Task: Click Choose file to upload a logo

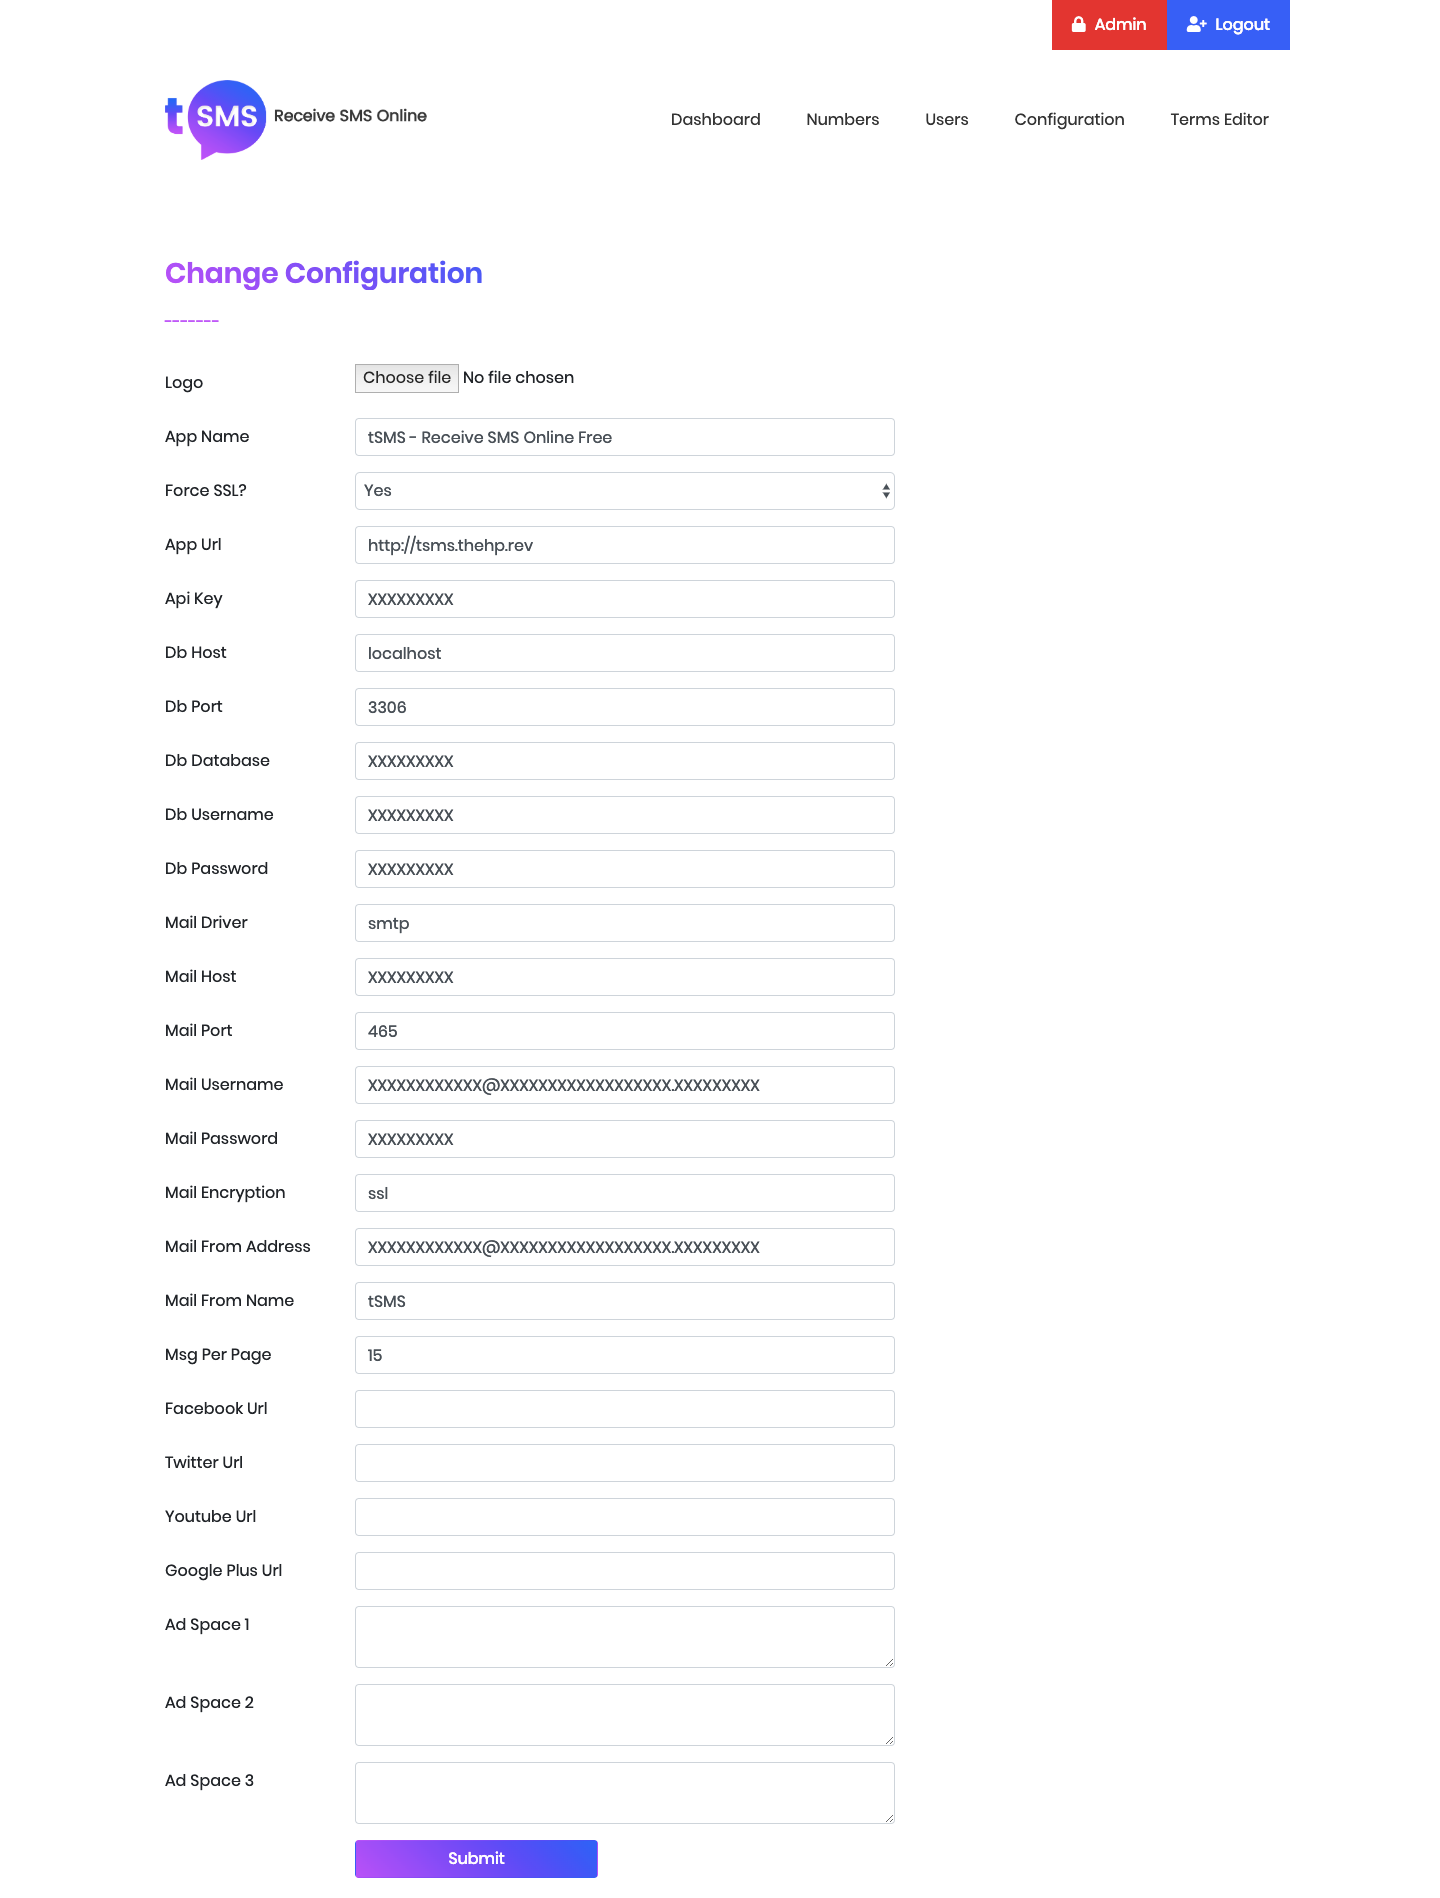Action: (x=406, y=377)
